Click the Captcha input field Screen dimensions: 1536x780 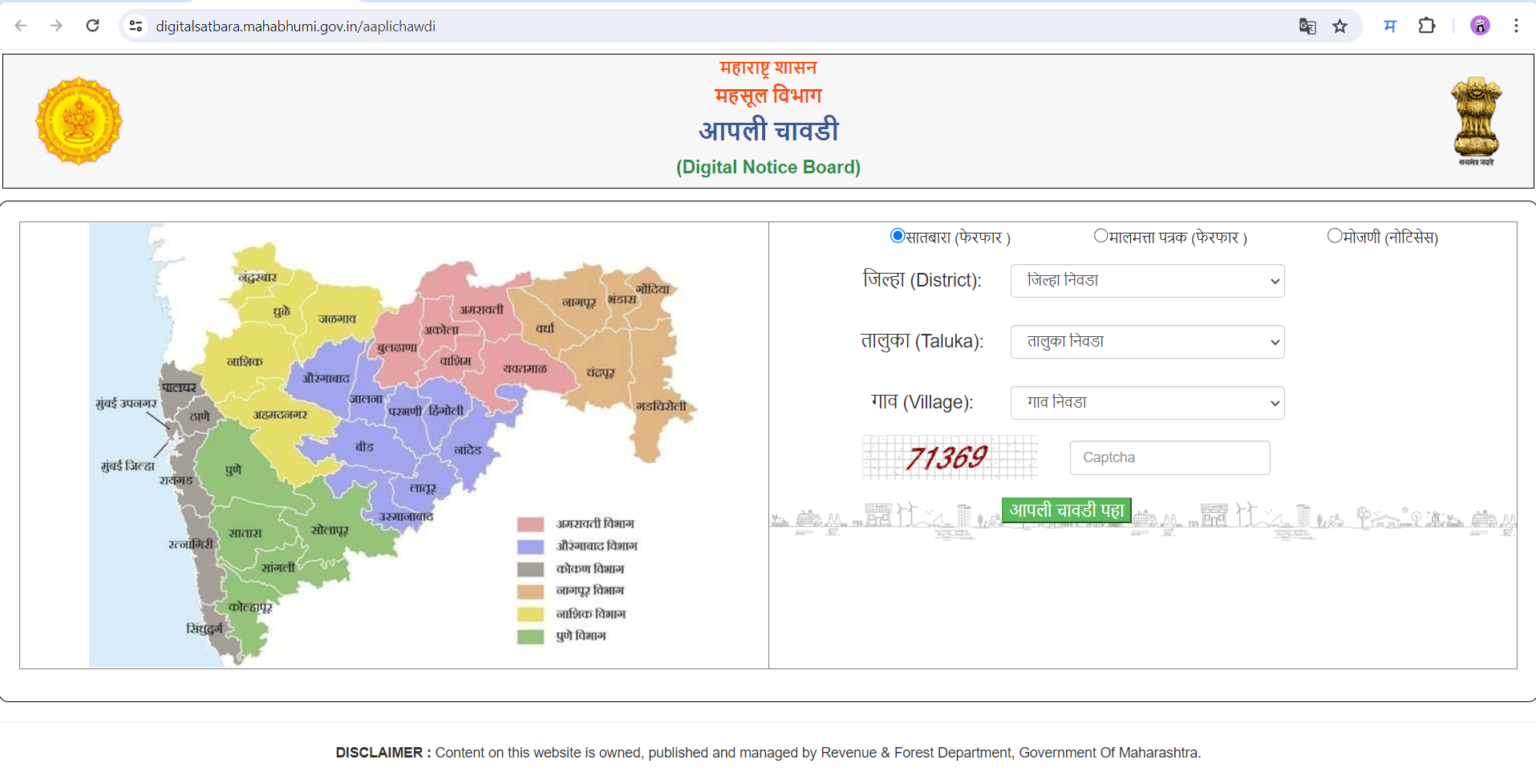1169,458
